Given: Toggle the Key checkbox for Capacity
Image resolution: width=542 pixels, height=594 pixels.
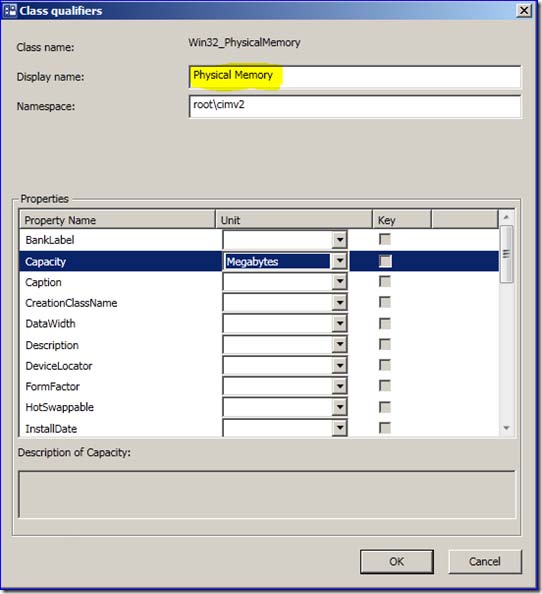Looking at the screenshot, I should point(385,261).
